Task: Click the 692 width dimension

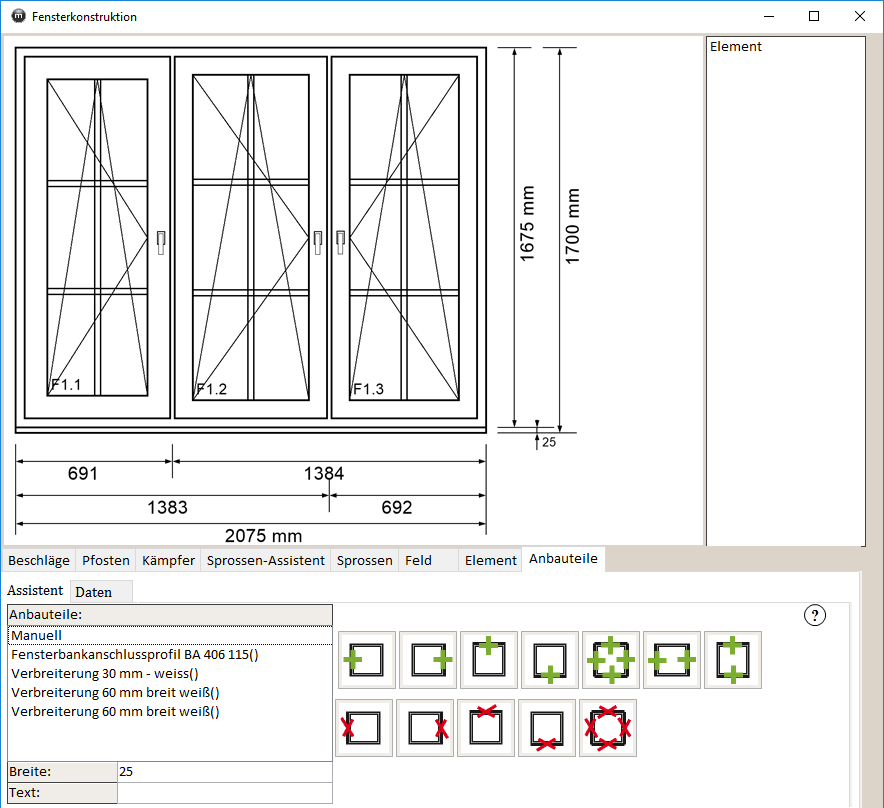Action: click(x=397, y=507)
